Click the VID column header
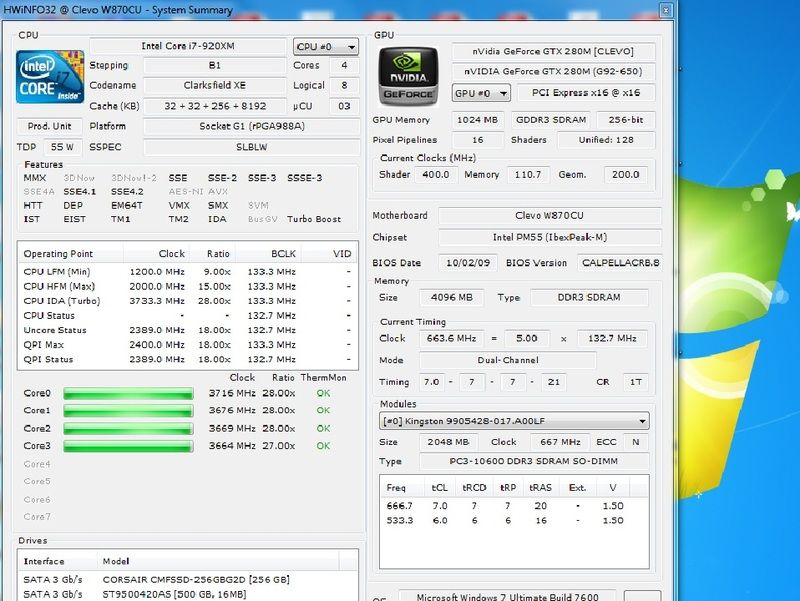This screenshot has height=601, width=800. (x=329, y=254)
